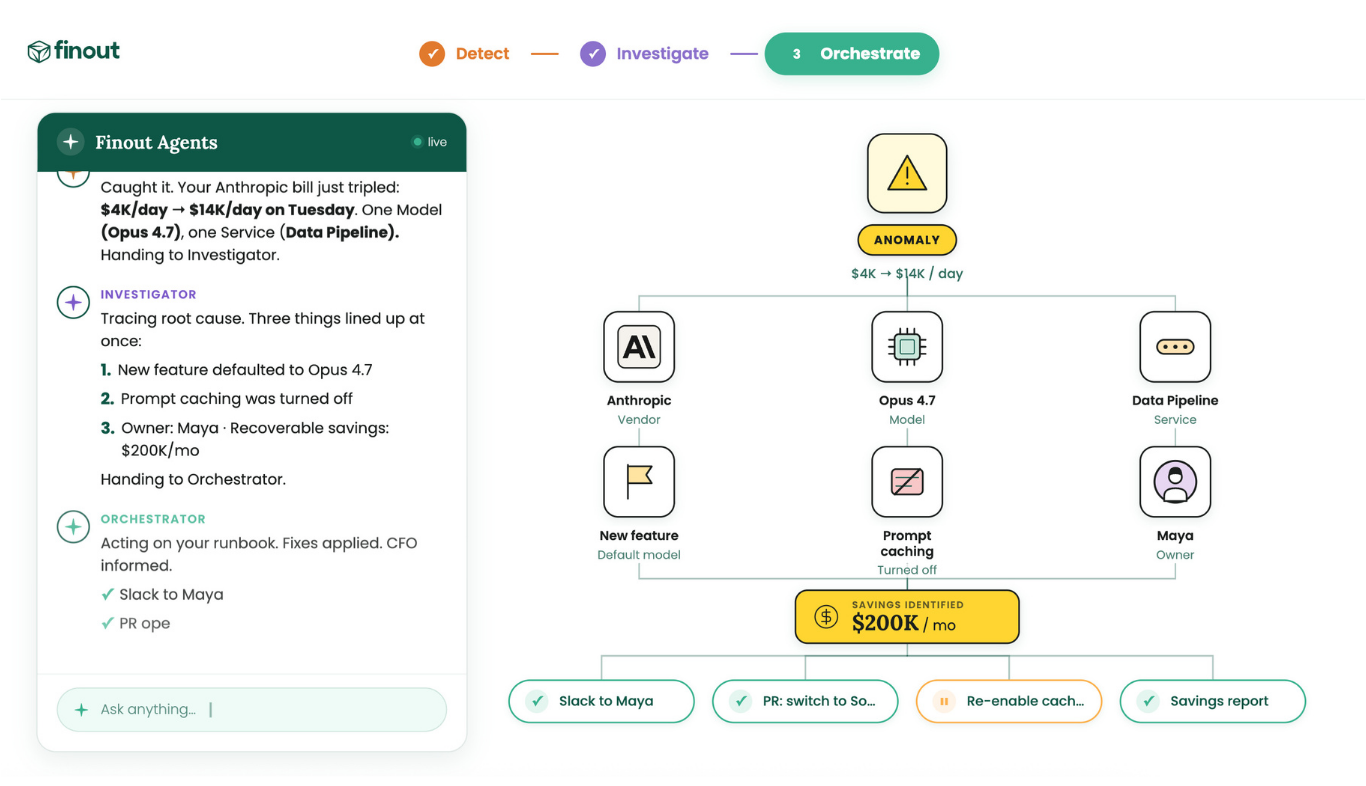Click the PR ope checklist line in chat
The image size is (1366, 786).
click(x=136, y=623)
